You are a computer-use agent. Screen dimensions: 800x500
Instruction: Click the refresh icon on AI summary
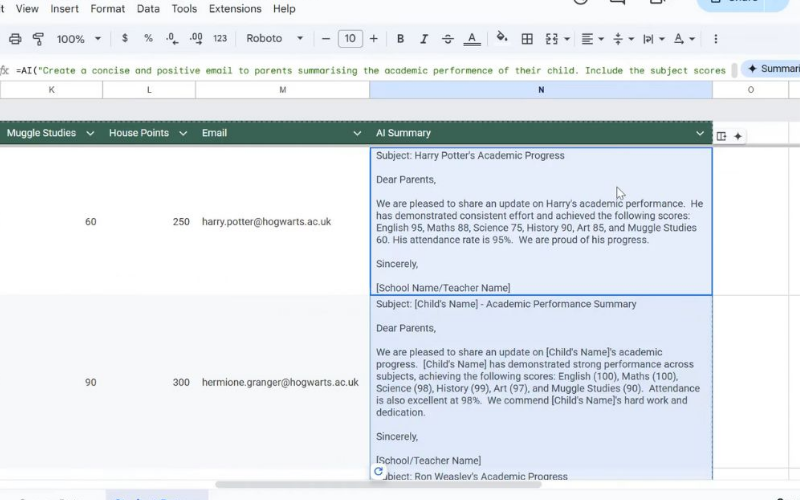pos(378,471)
